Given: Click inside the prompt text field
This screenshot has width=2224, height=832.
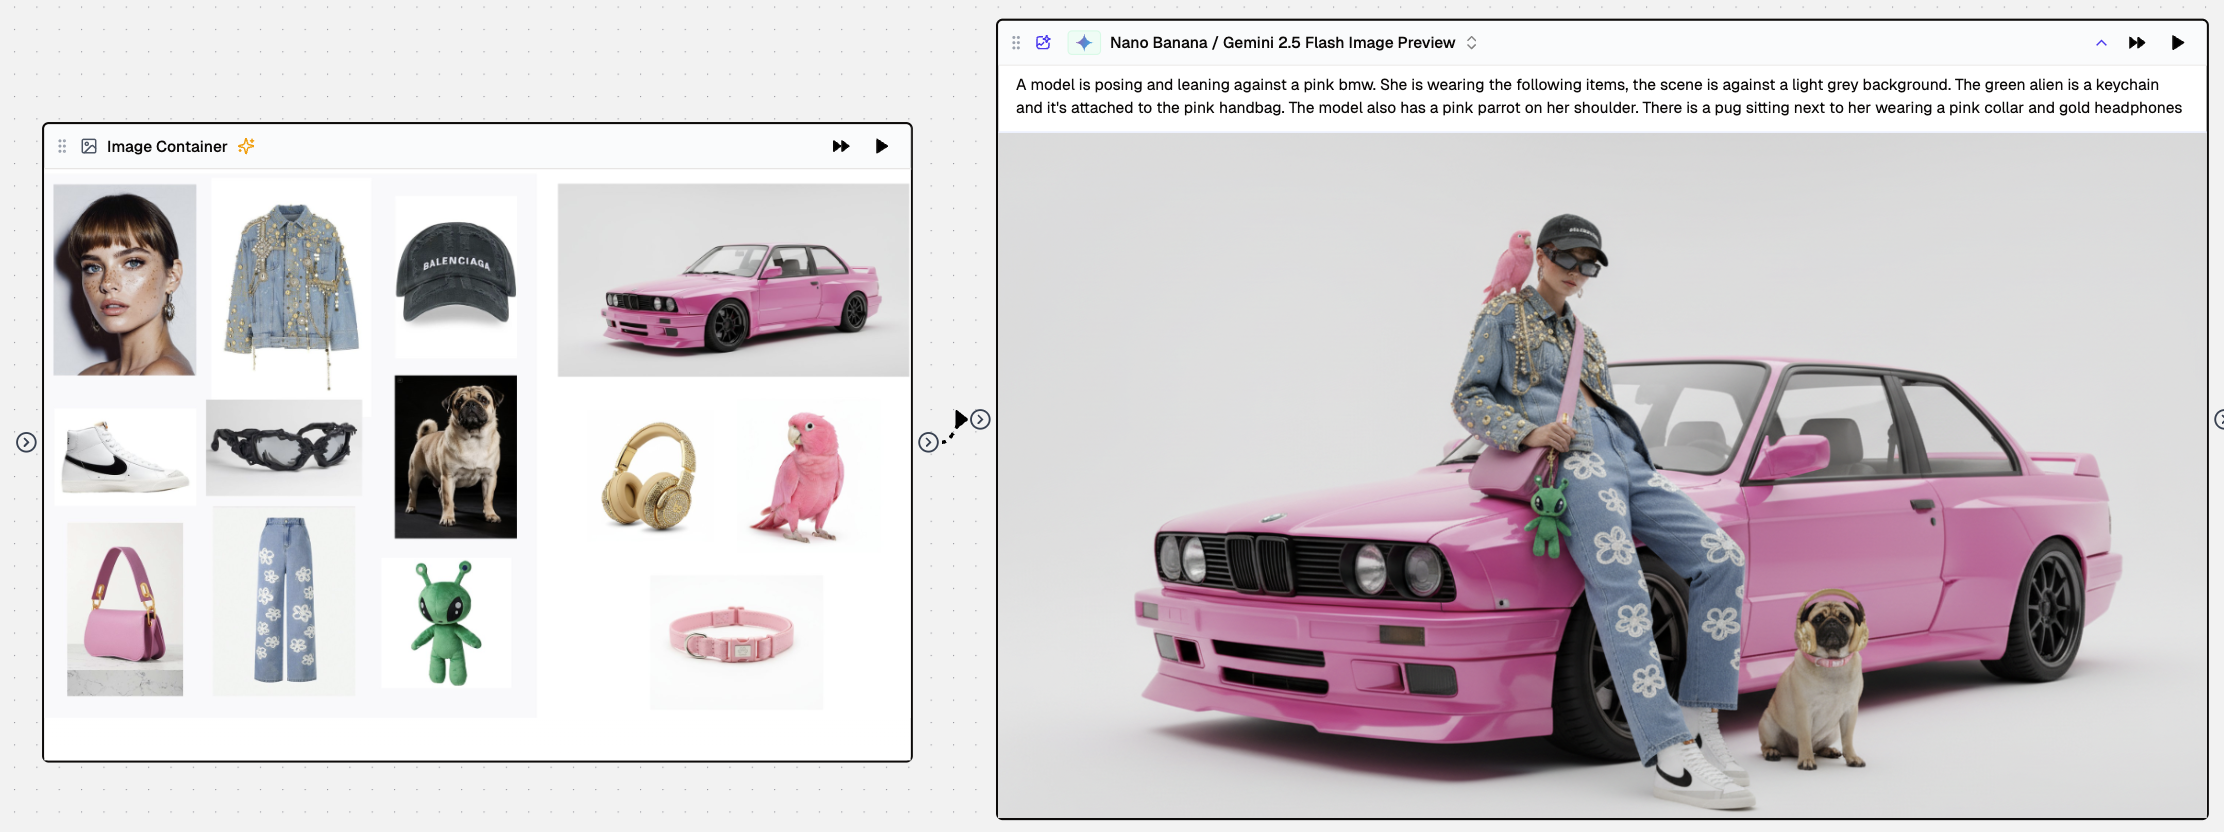Looking at the screenshot, I should 1600,96.
